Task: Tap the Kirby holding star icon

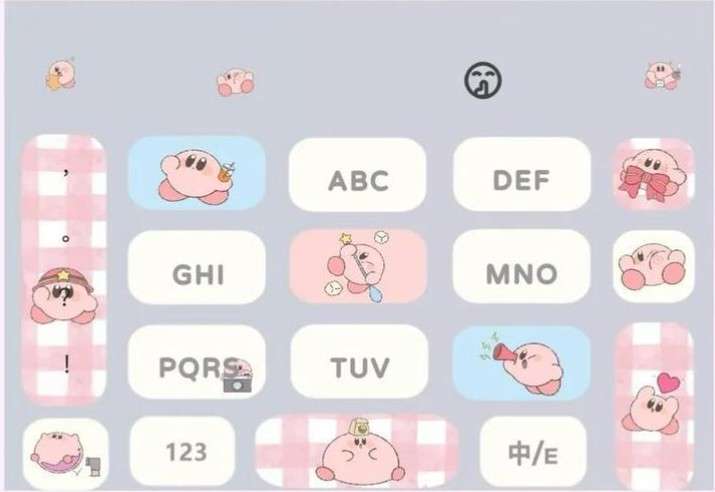Action: (60, 73)
